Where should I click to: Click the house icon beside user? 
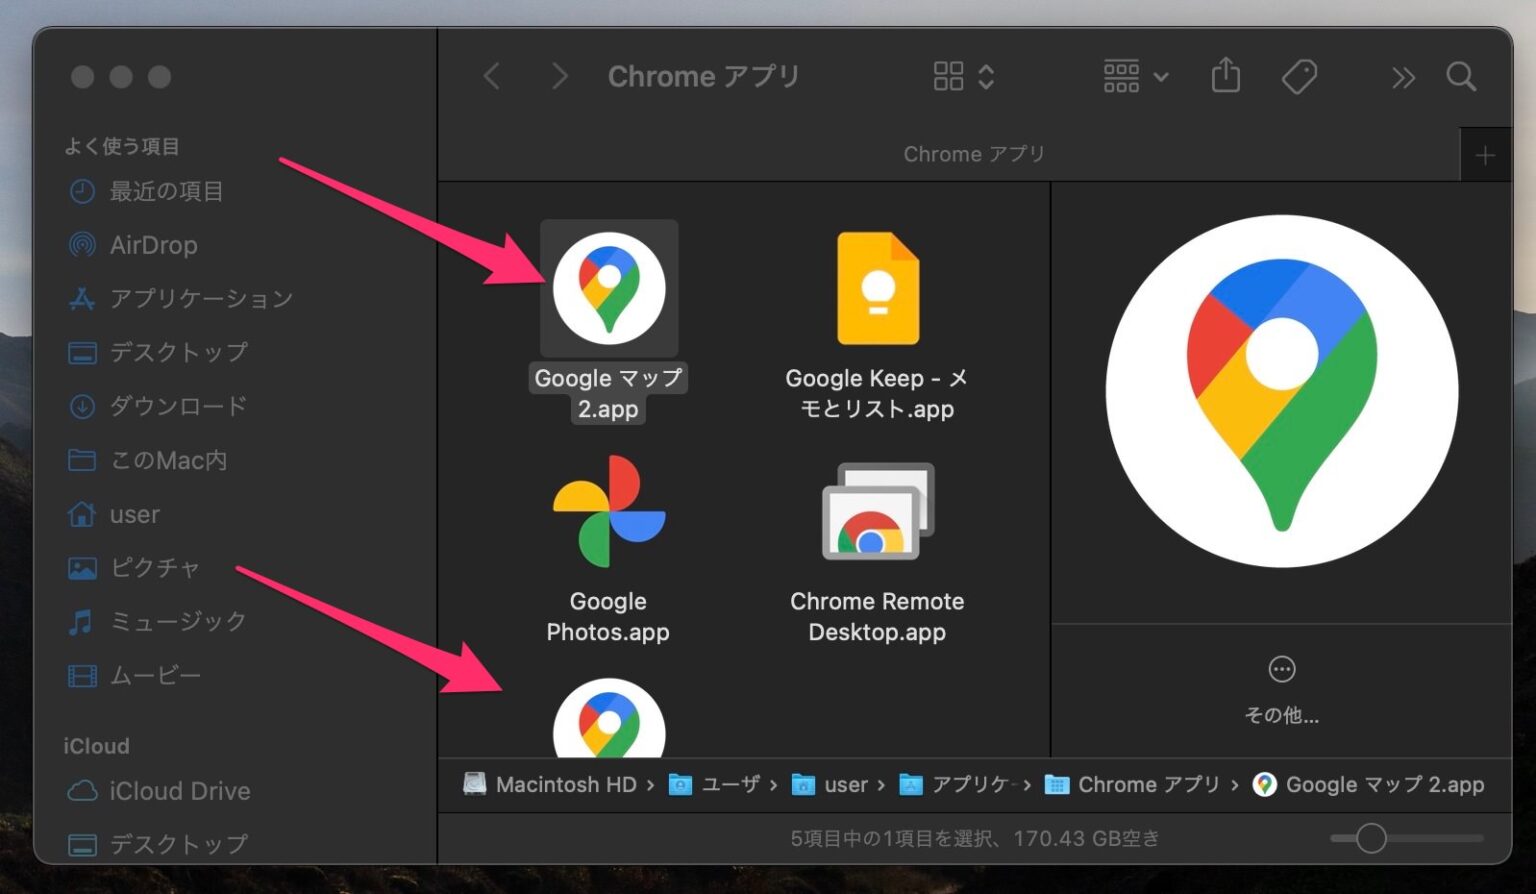[82, 514]
